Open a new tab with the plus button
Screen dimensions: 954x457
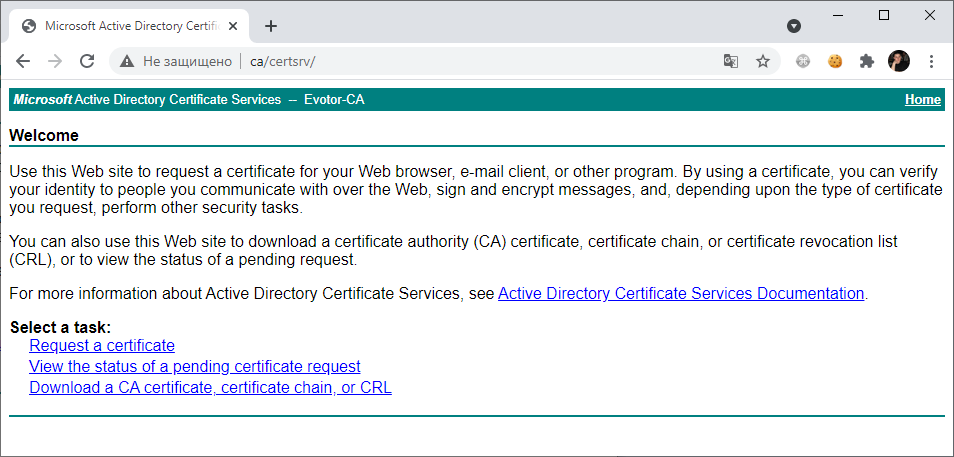click(x=271, y=26)
